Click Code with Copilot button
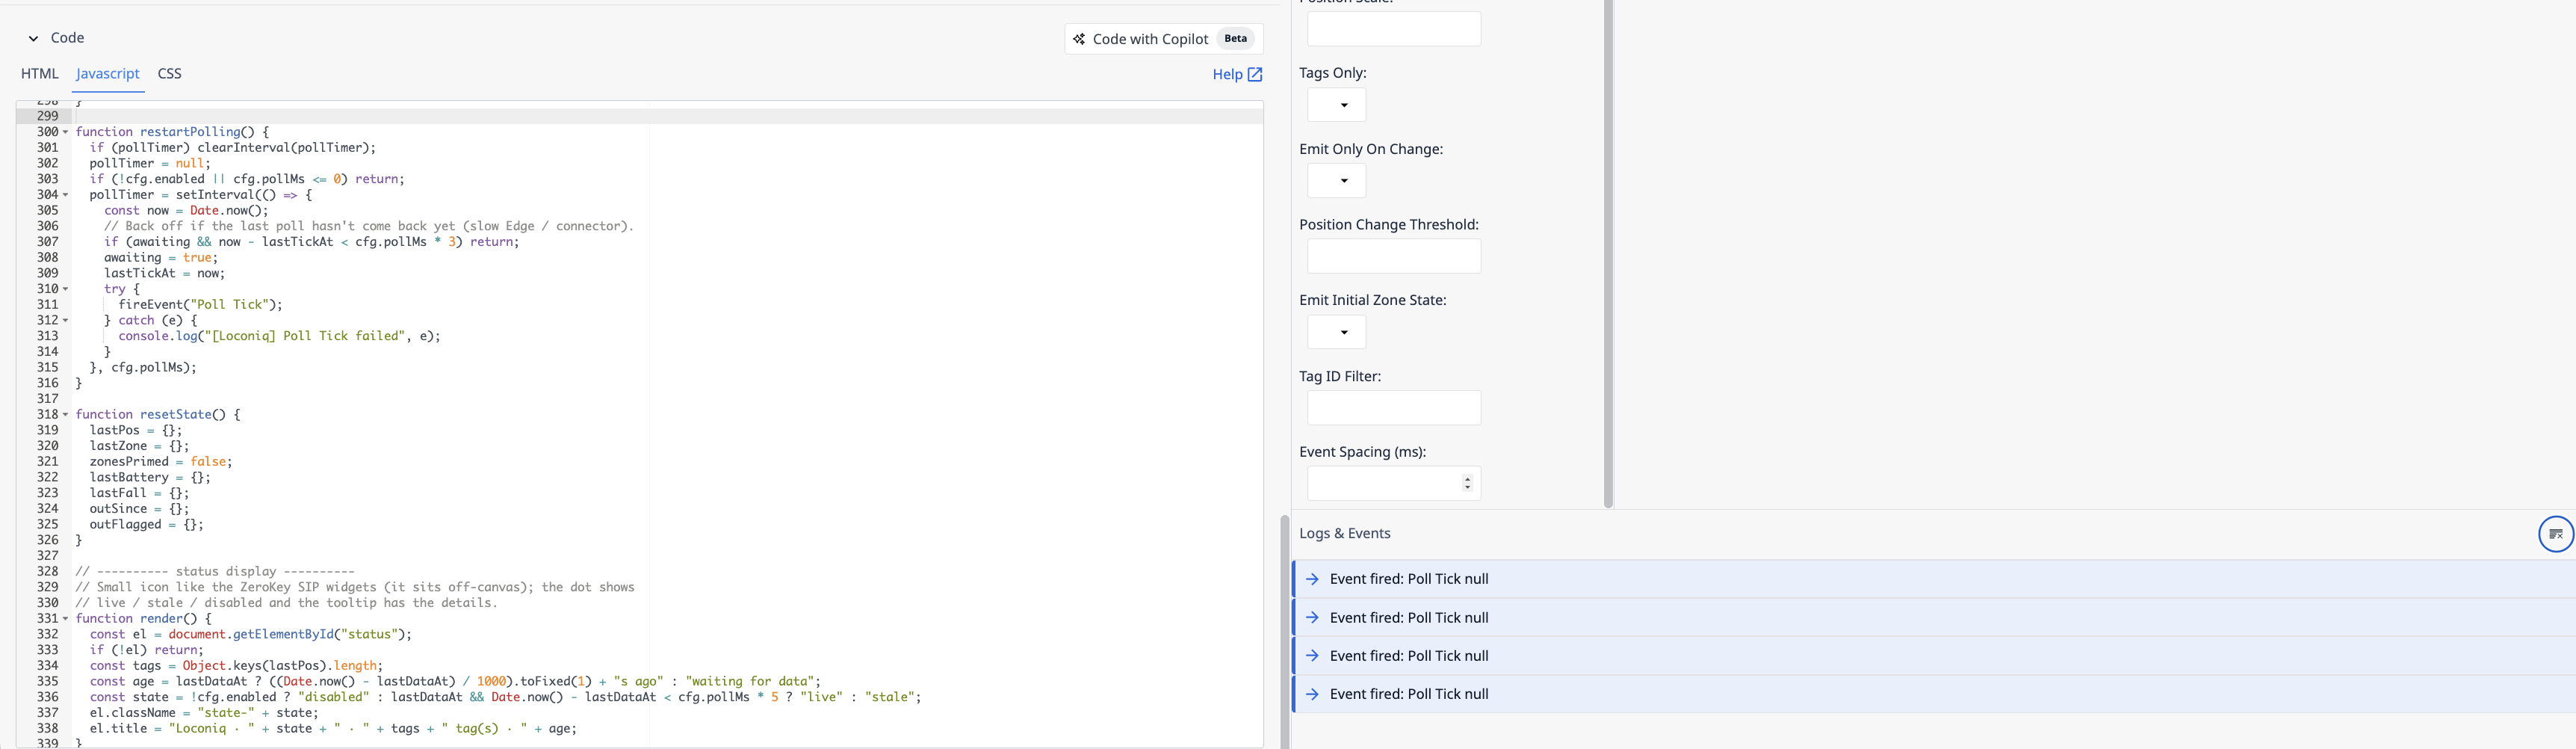 click(x=1164, y=39)
